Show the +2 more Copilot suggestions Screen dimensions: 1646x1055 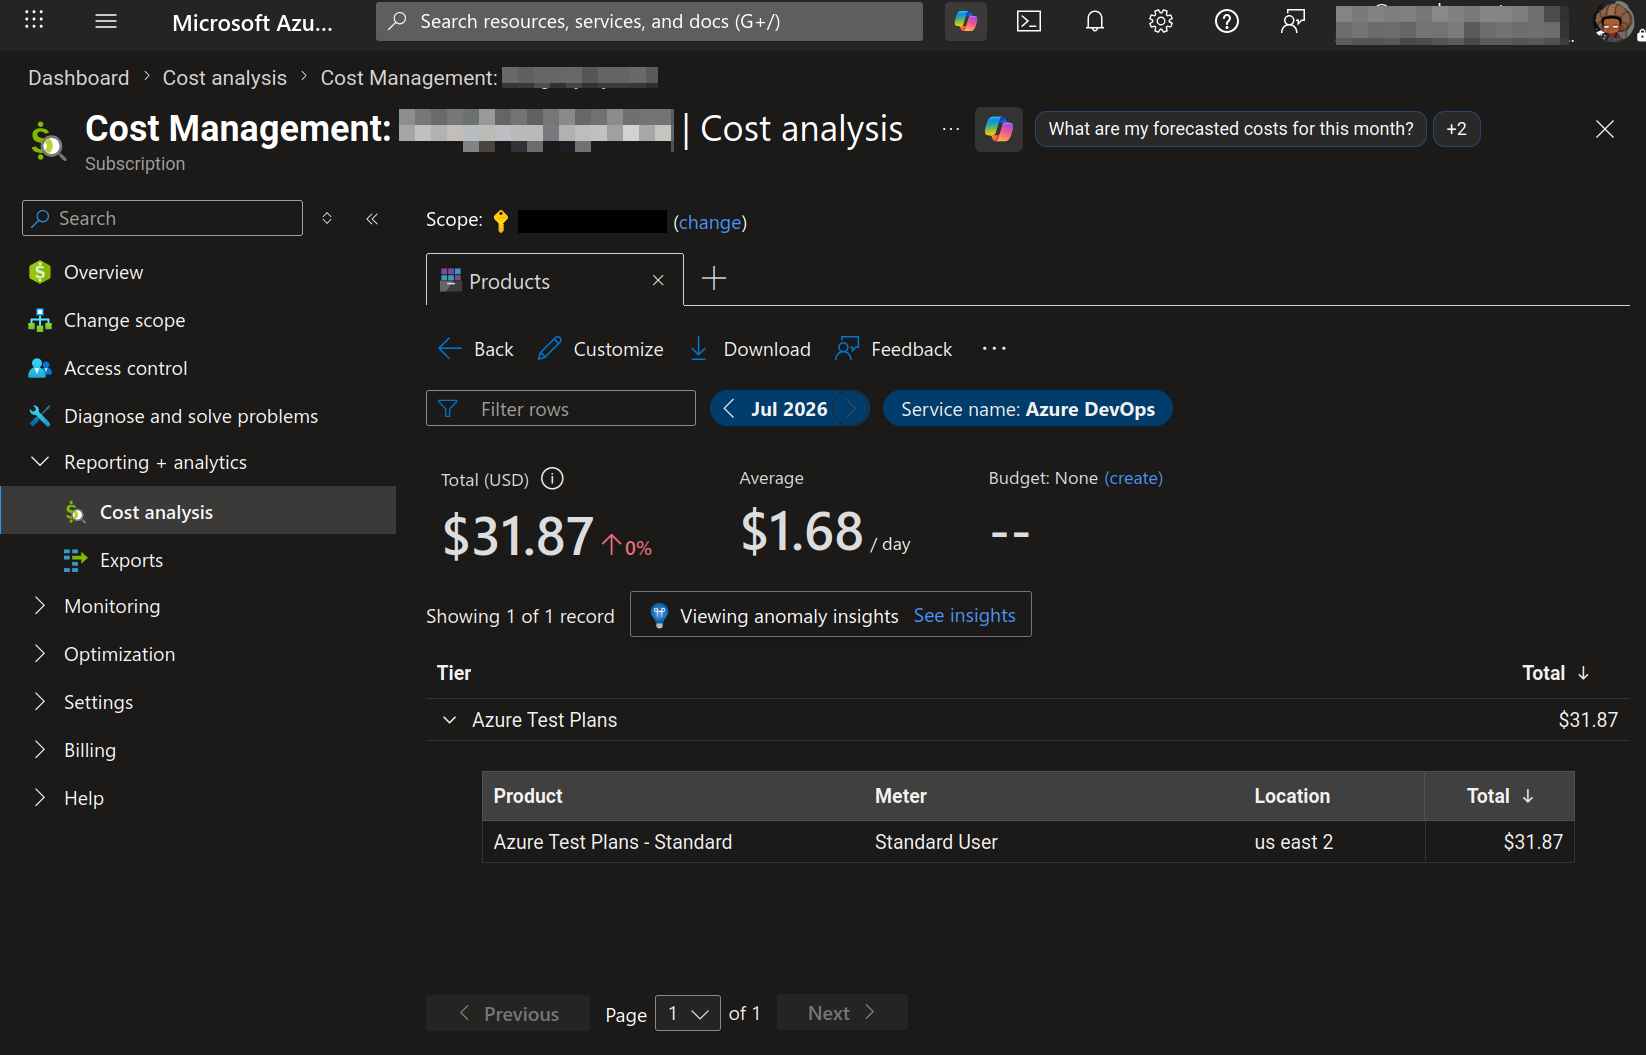1456,129
